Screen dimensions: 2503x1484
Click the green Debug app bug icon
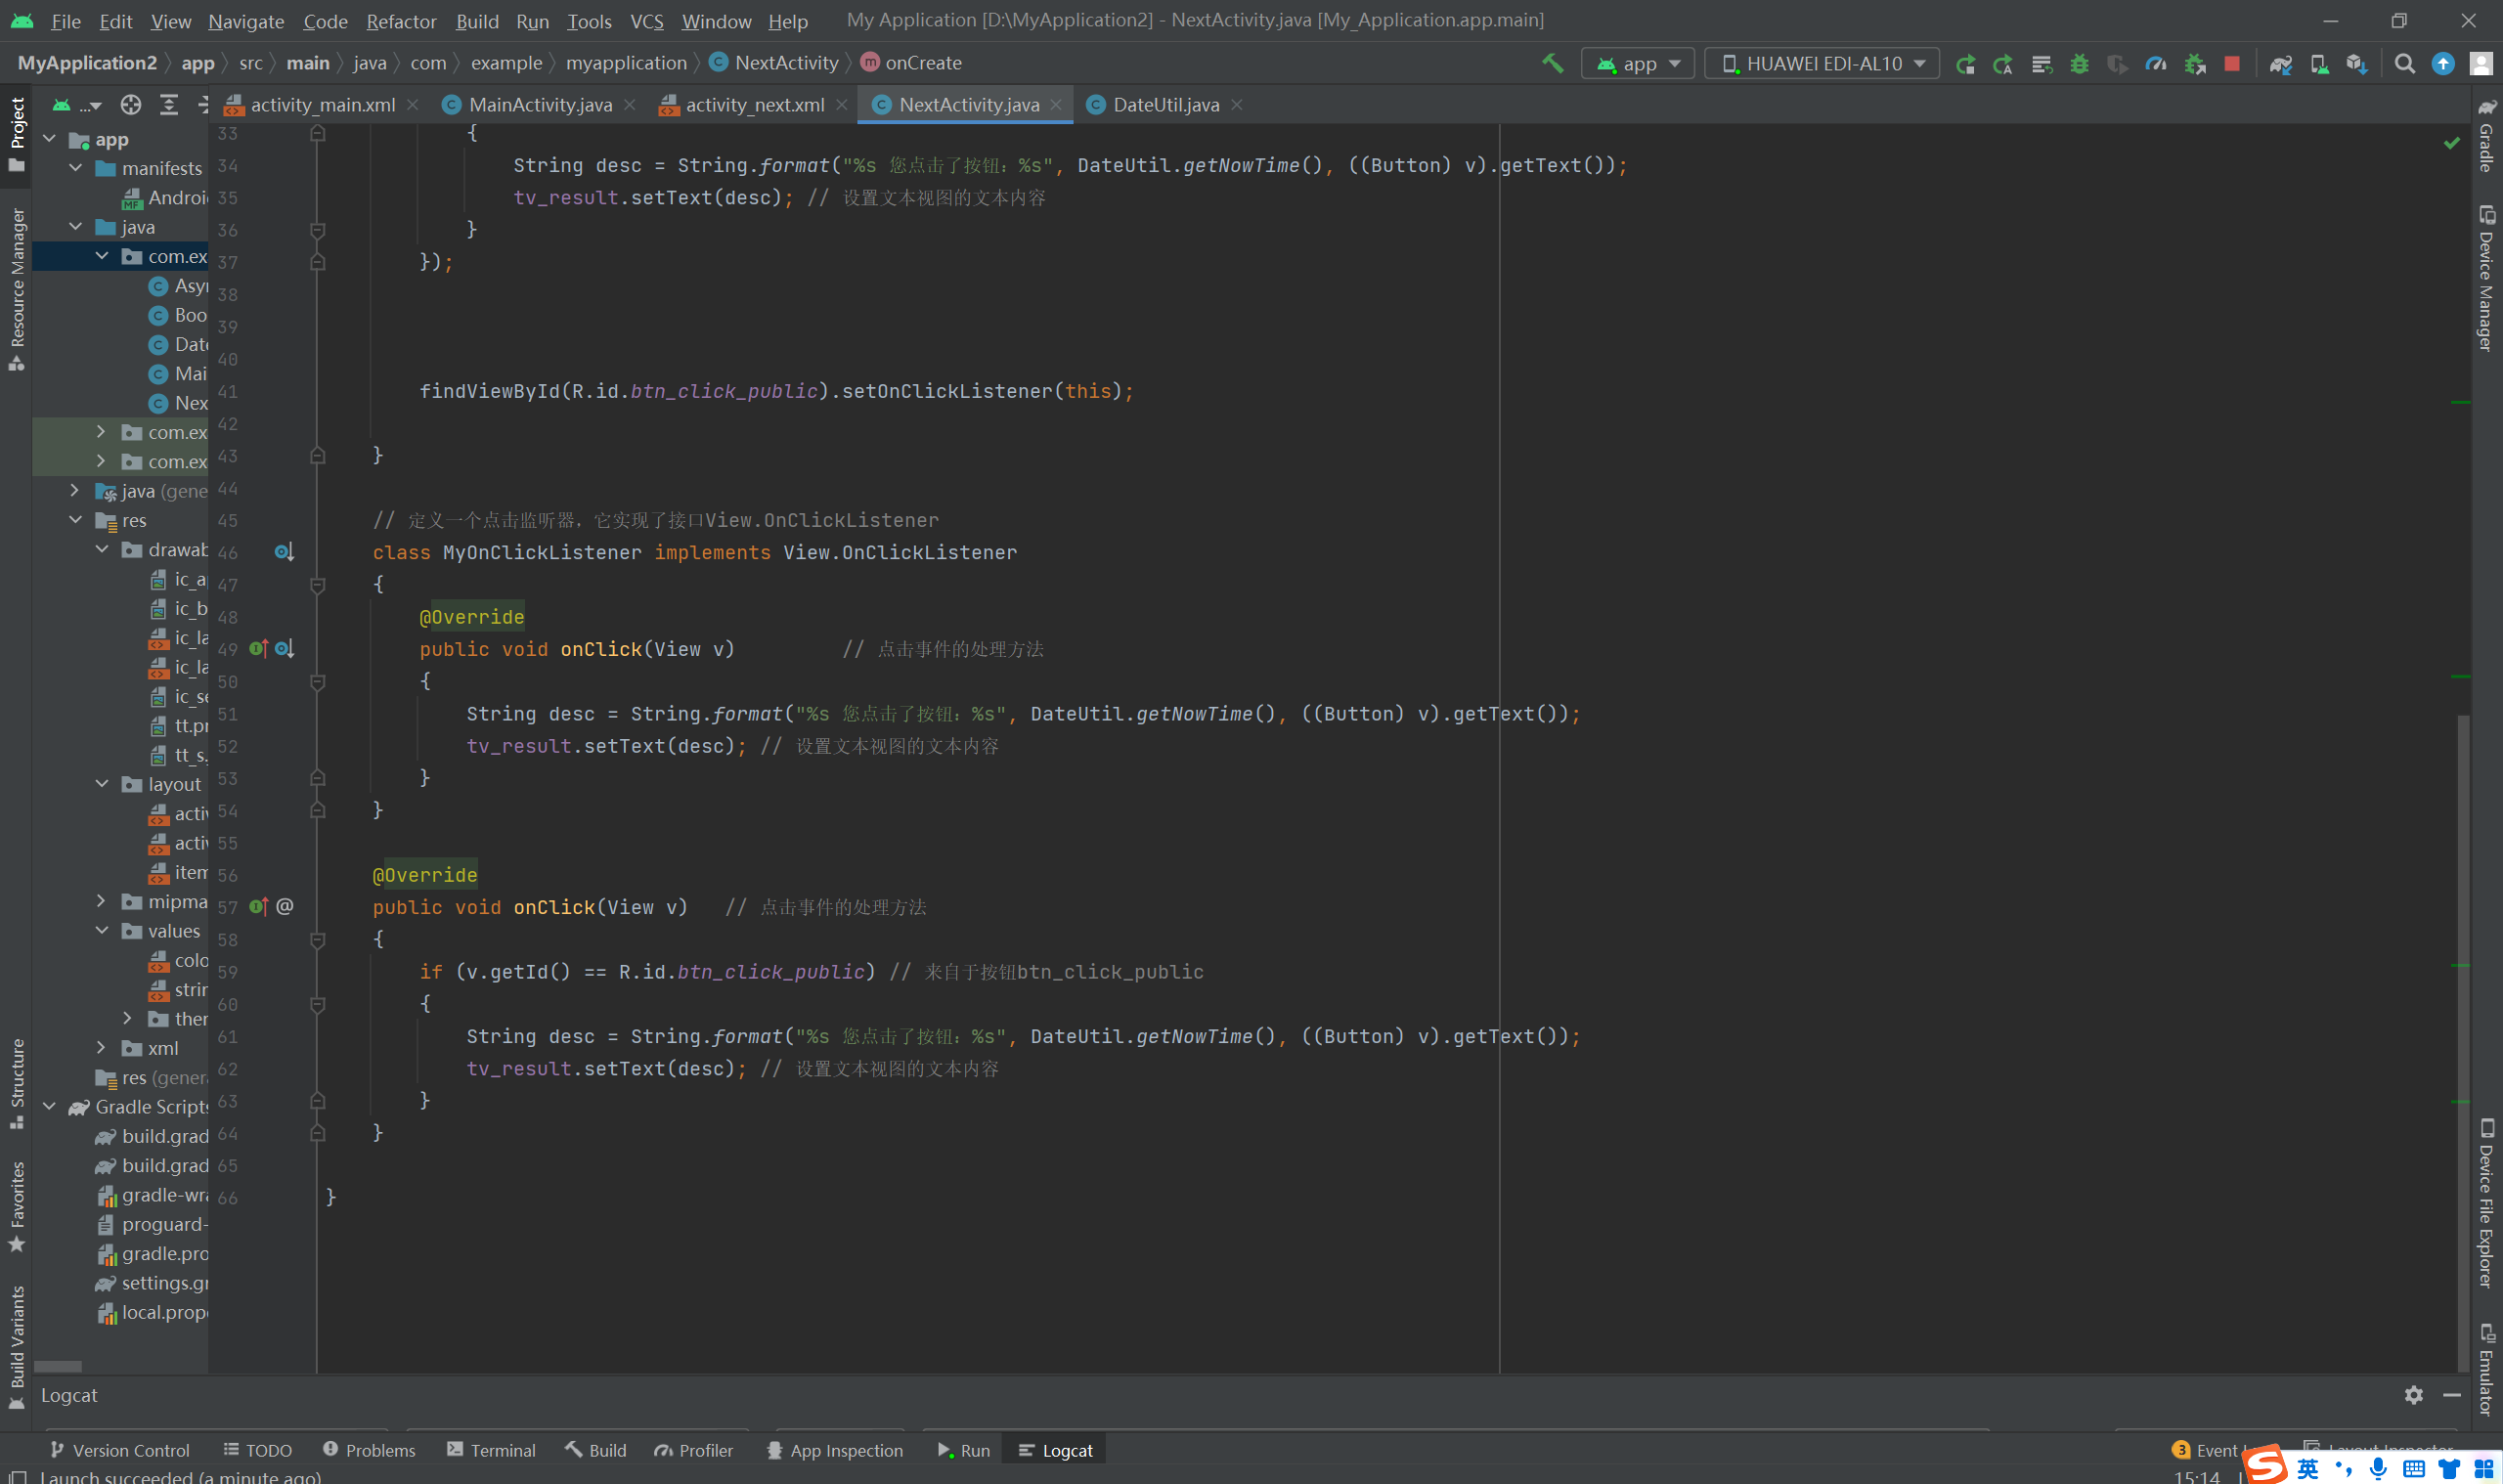(2080, 63)
